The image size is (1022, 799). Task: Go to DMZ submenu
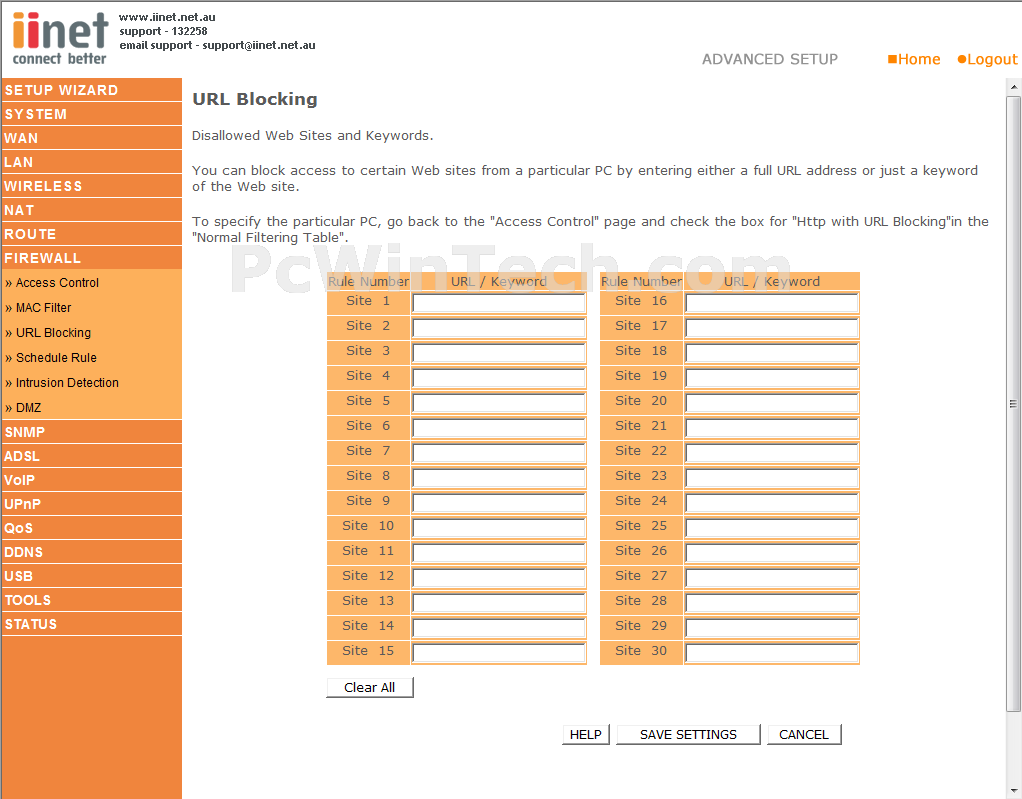[28, 408]
